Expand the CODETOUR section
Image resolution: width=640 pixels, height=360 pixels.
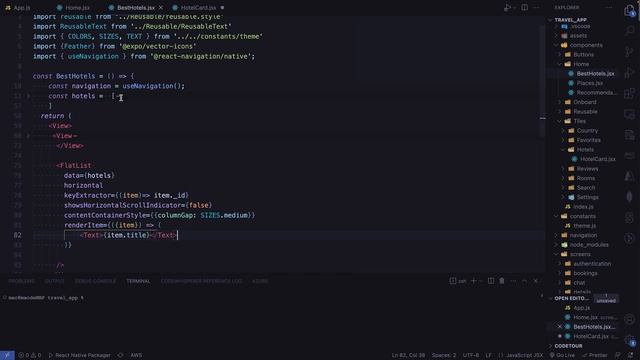tap(568, 346)
